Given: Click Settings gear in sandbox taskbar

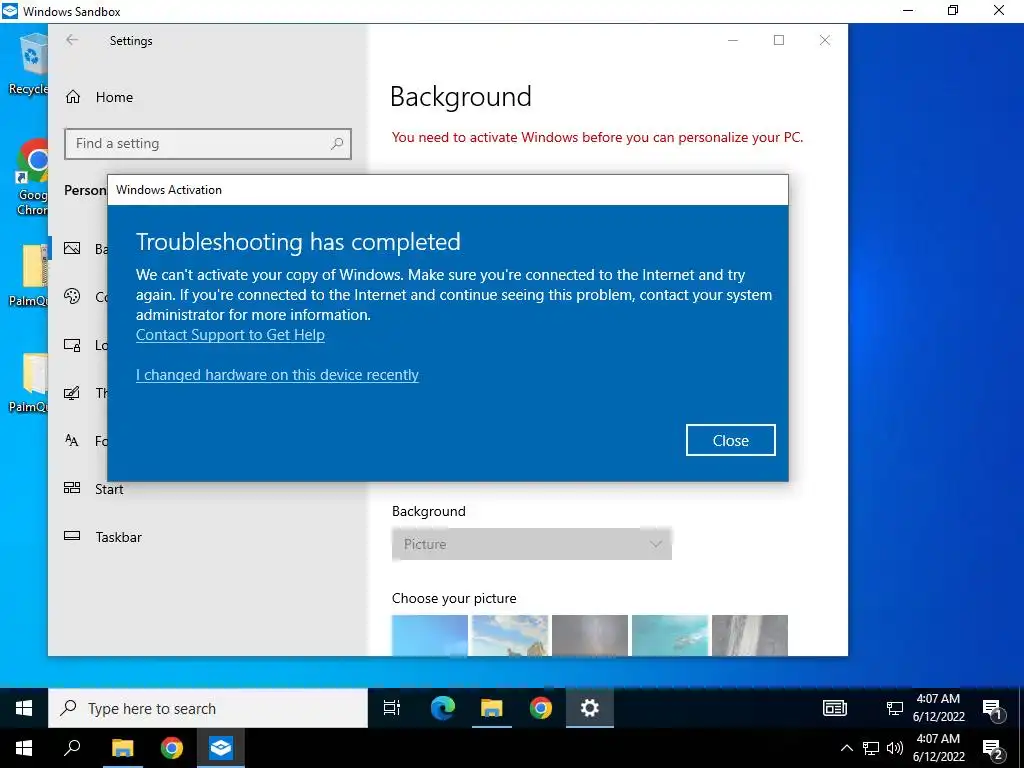Looking at the screenshot, I should coord(590,708).
